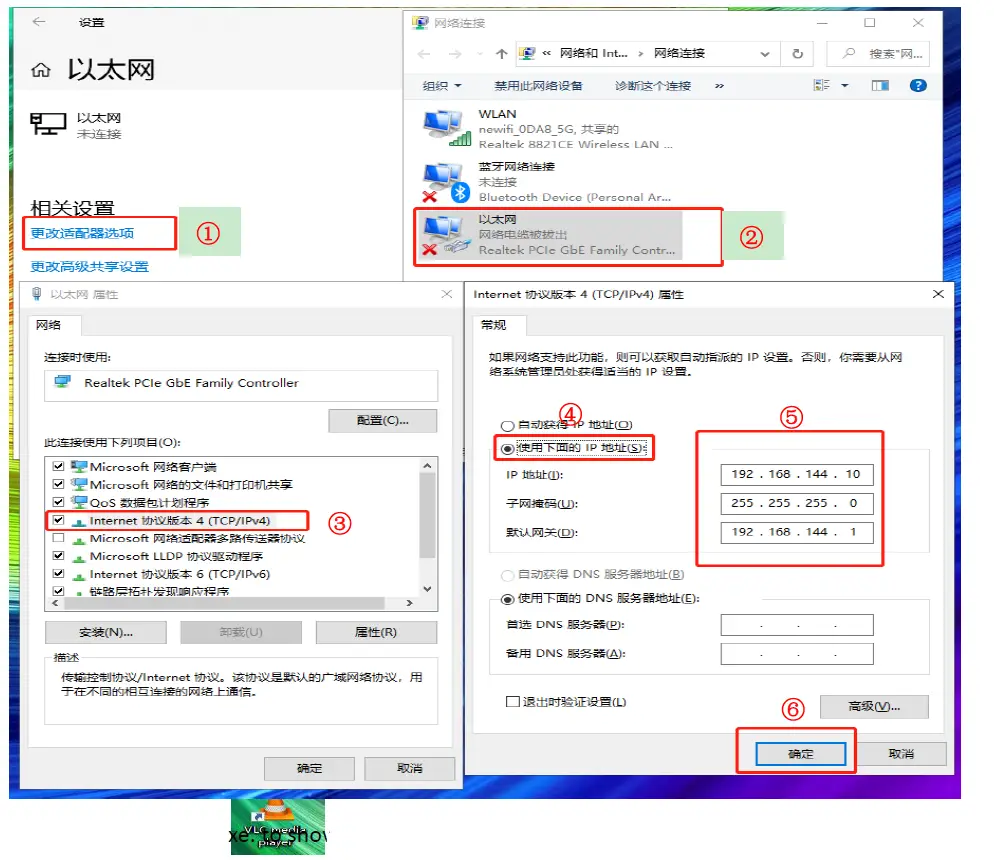The image size is (994, 860).
Task: Click the 默认网关 input field
Action: 797,532
